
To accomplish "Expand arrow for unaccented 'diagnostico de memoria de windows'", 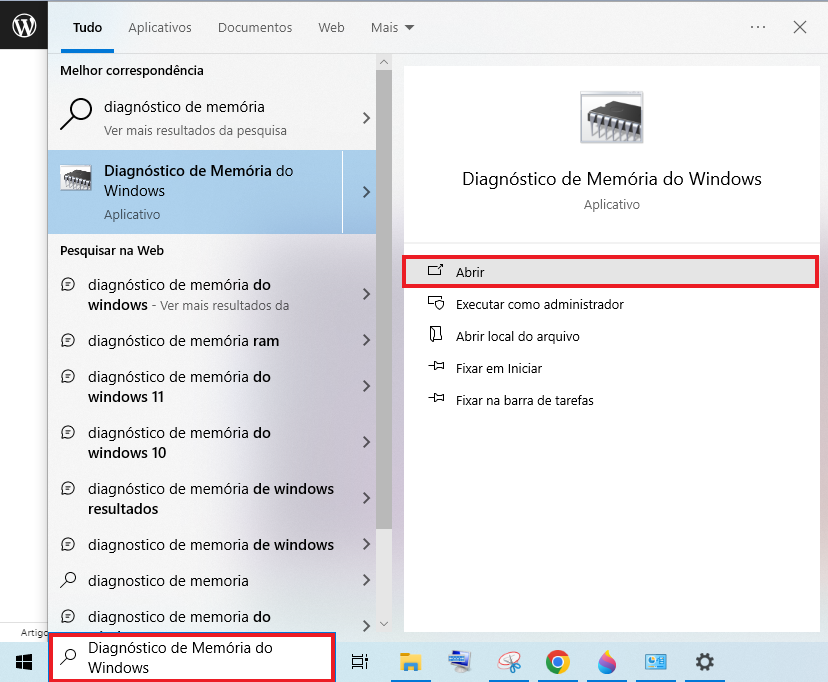I will click(366, 544).
